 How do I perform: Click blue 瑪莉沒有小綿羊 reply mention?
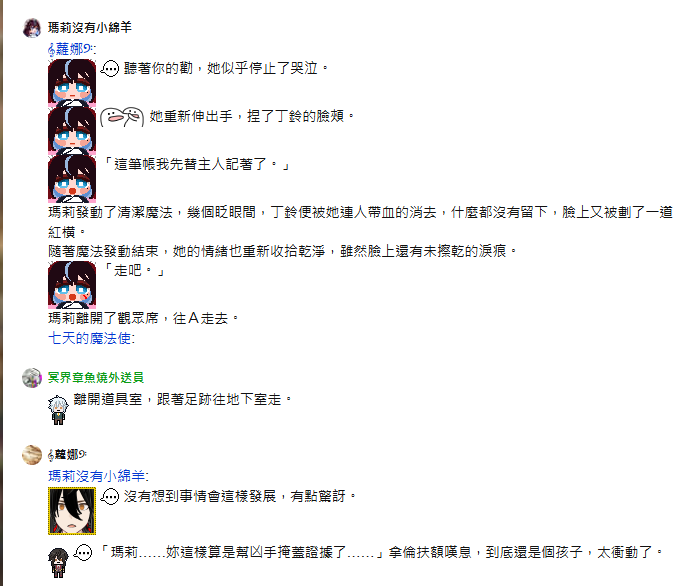pos(98,476)
